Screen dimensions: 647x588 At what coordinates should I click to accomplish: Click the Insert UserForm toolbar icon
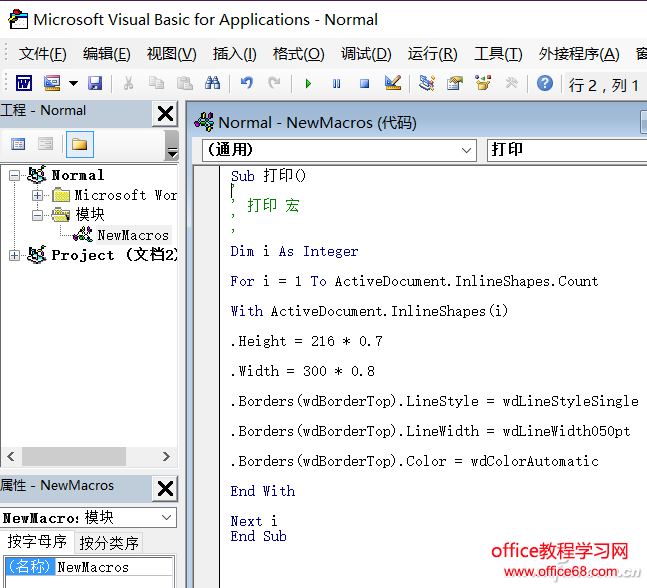tap(52, 84)
